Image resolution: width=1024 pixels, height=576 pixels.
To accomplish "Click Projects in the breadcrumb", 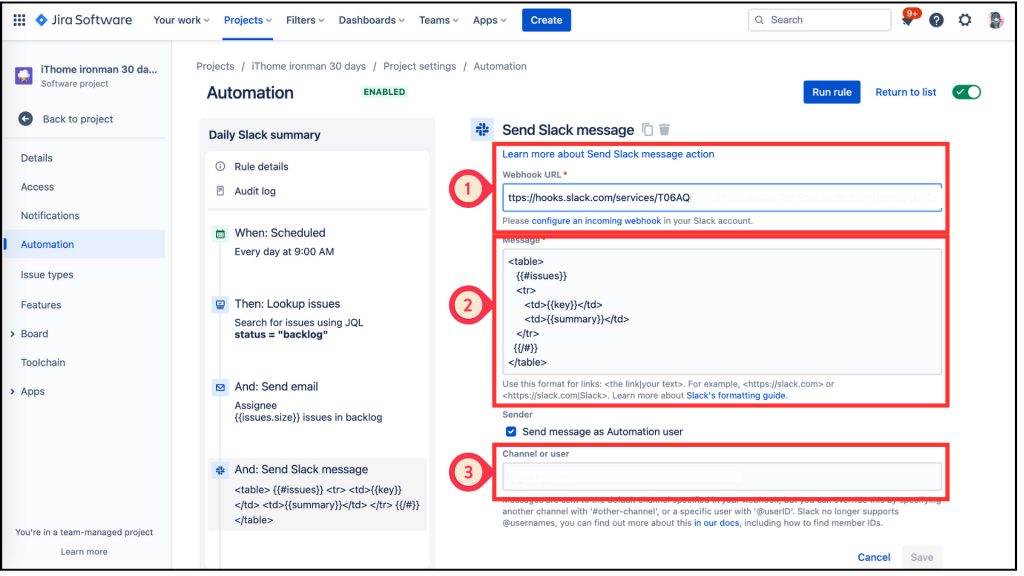I will tap(215, 66).
